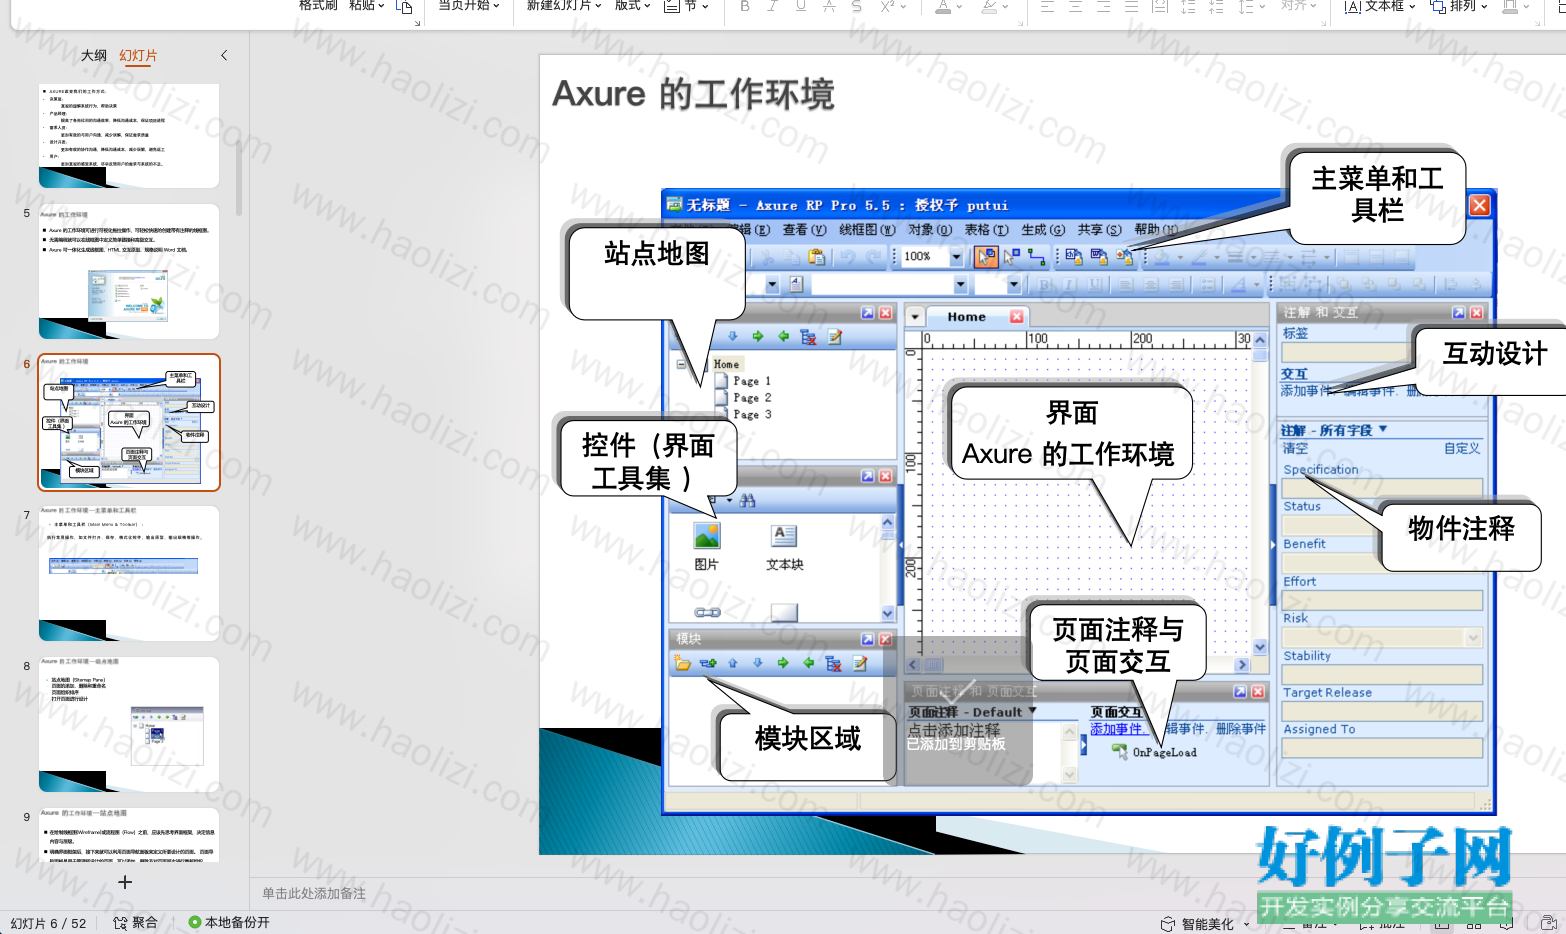This screenshot has width=1566, height=934.
Task: Open the 粘贴 paste dropdown
Action: (366, 6)
